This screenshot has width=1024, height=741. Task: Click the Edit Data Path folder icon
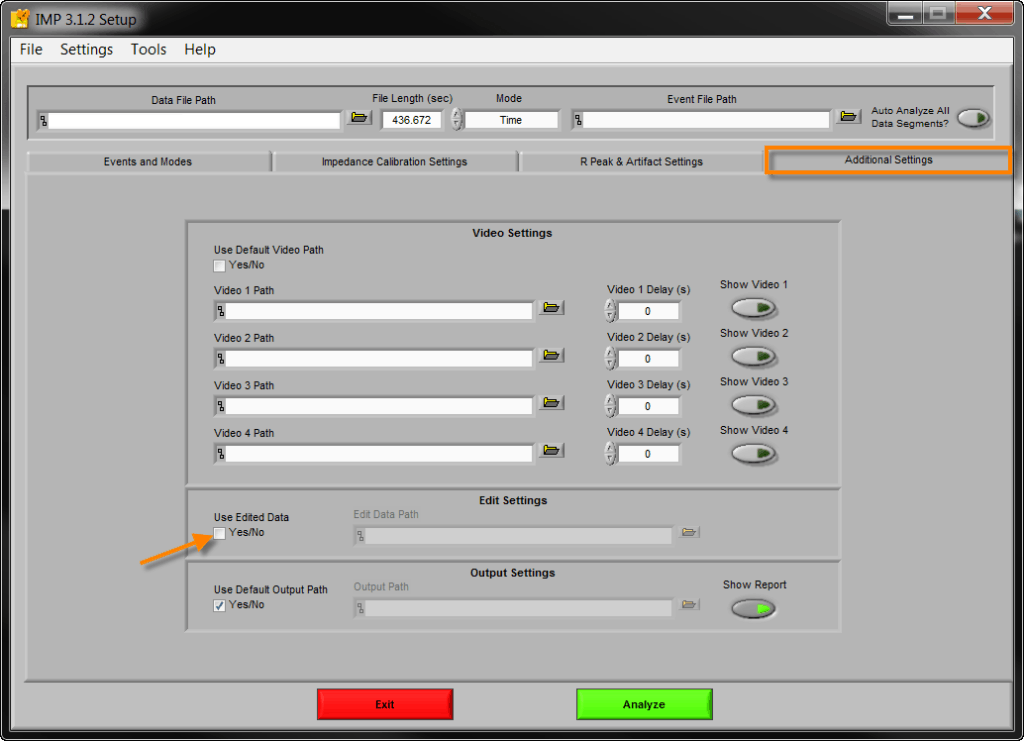pos(689,532)
